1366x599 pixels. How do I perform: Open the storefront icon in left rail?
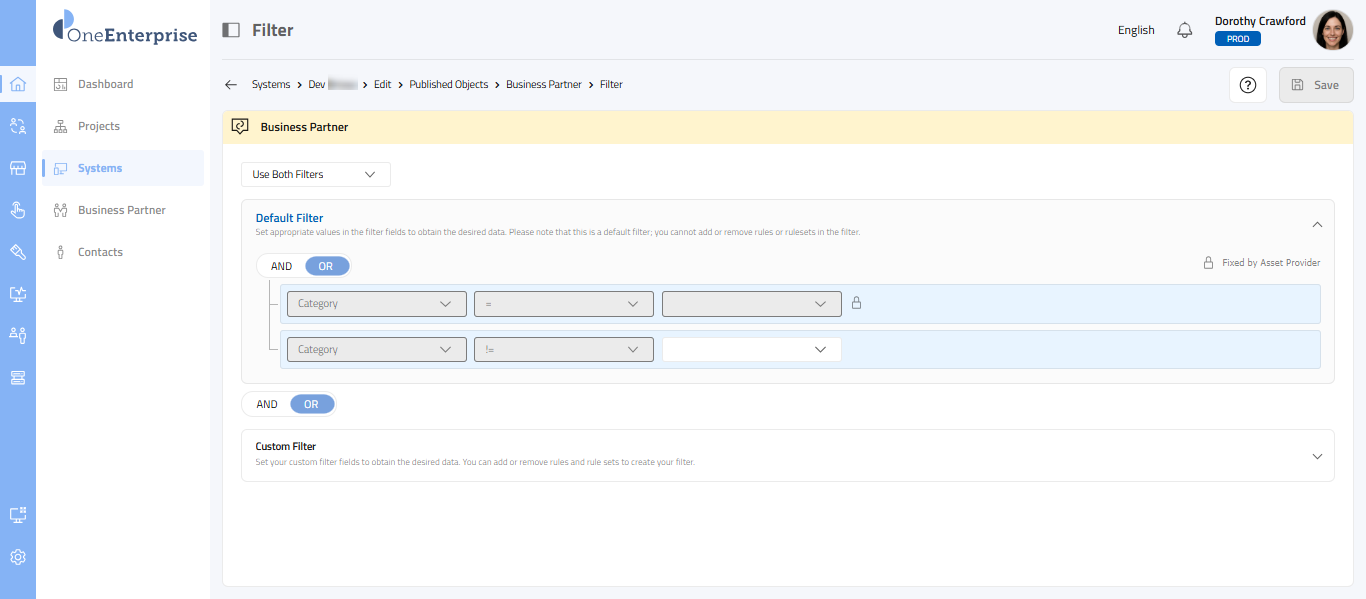18,168
